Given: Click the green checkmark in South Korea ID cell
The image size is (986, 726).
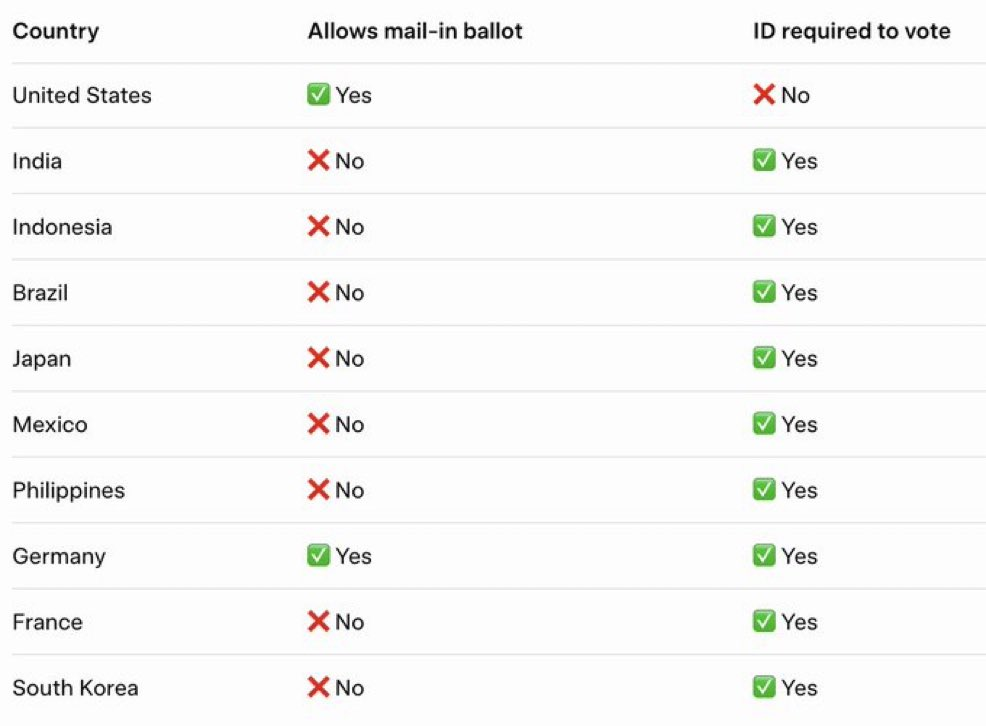Looking at the screenshot, I should coord(764,688).
